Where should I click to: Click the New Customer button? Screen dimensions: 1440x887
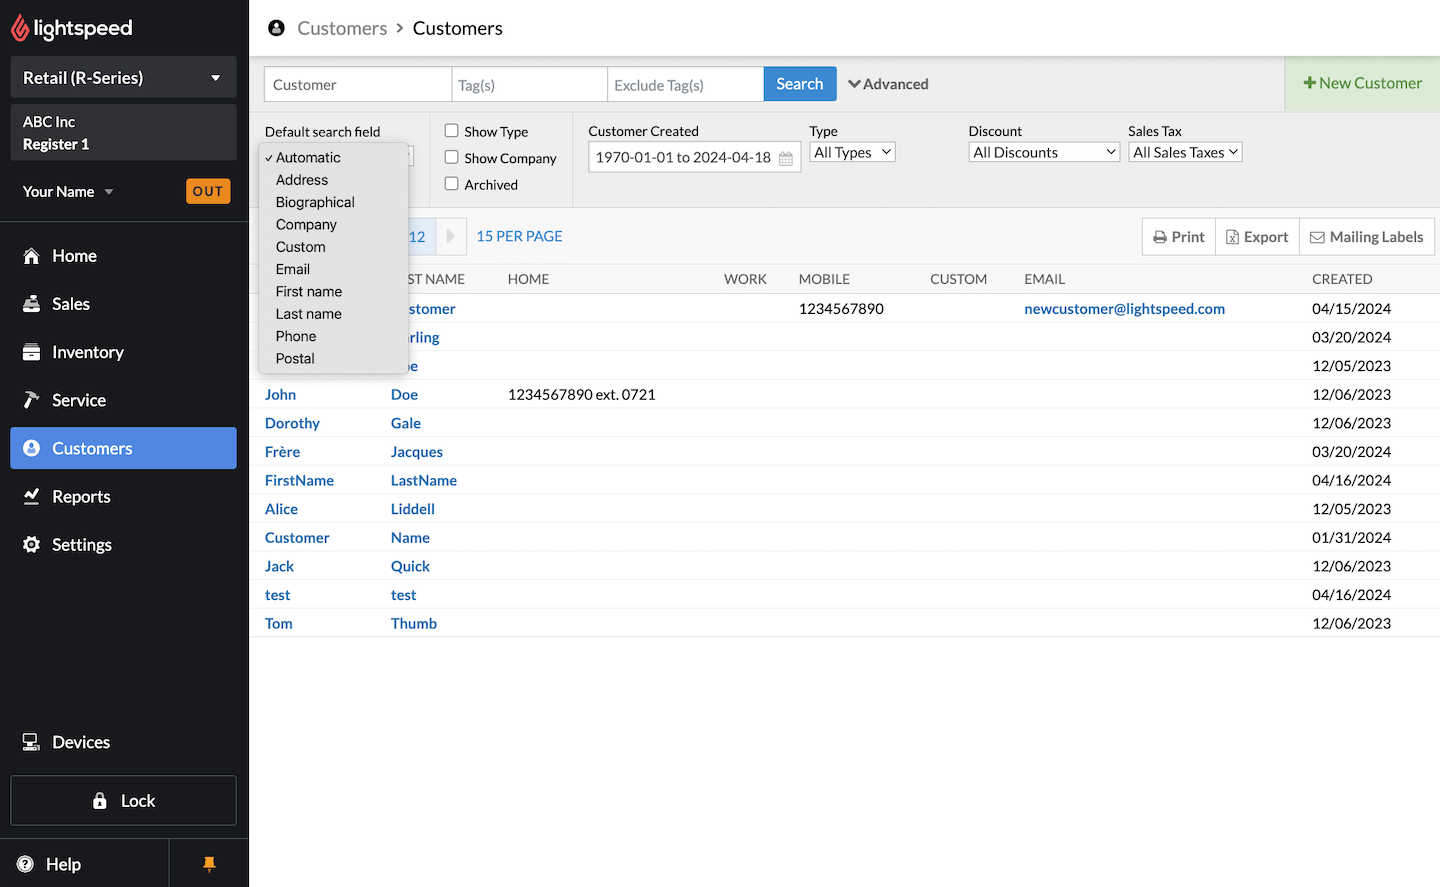[1362, 83]
